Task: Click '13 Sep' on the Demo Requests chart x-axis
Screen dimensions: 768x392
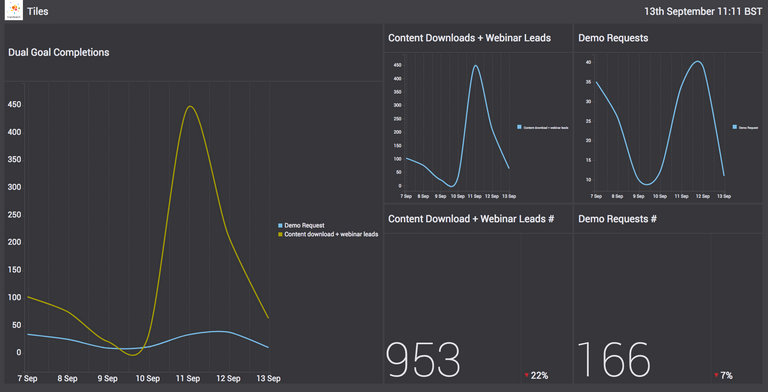Action: click(724, 196)
